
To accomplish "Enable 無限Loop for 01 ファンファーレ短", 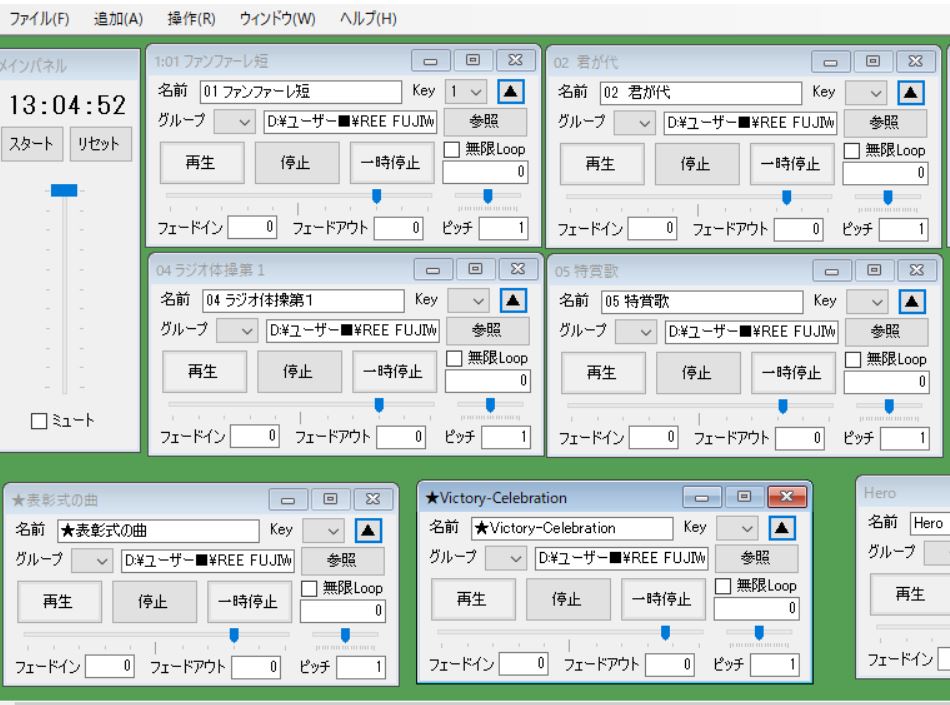I will (x=453, y=150).
